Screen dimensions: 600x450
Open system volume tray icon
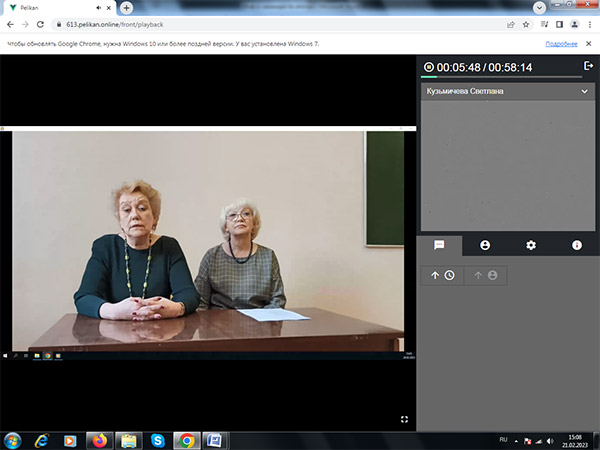pyautogui.click(x=550, y=441)
